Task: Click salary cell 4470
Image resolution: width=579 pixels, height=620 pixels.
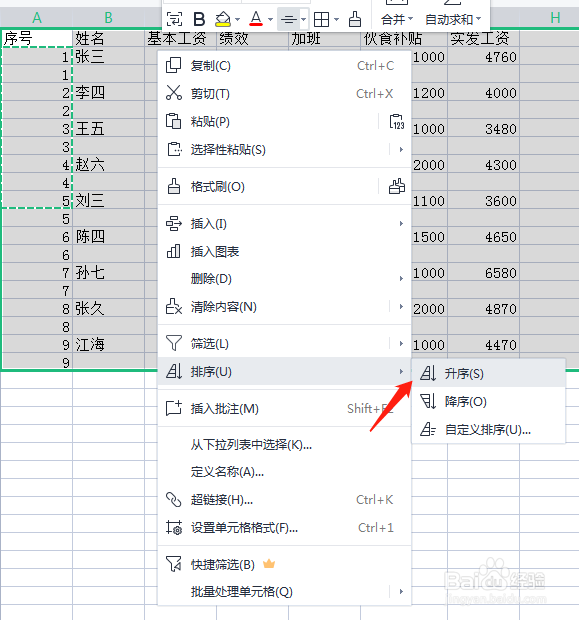Action: pyautogui.click(x=483, y=344)
